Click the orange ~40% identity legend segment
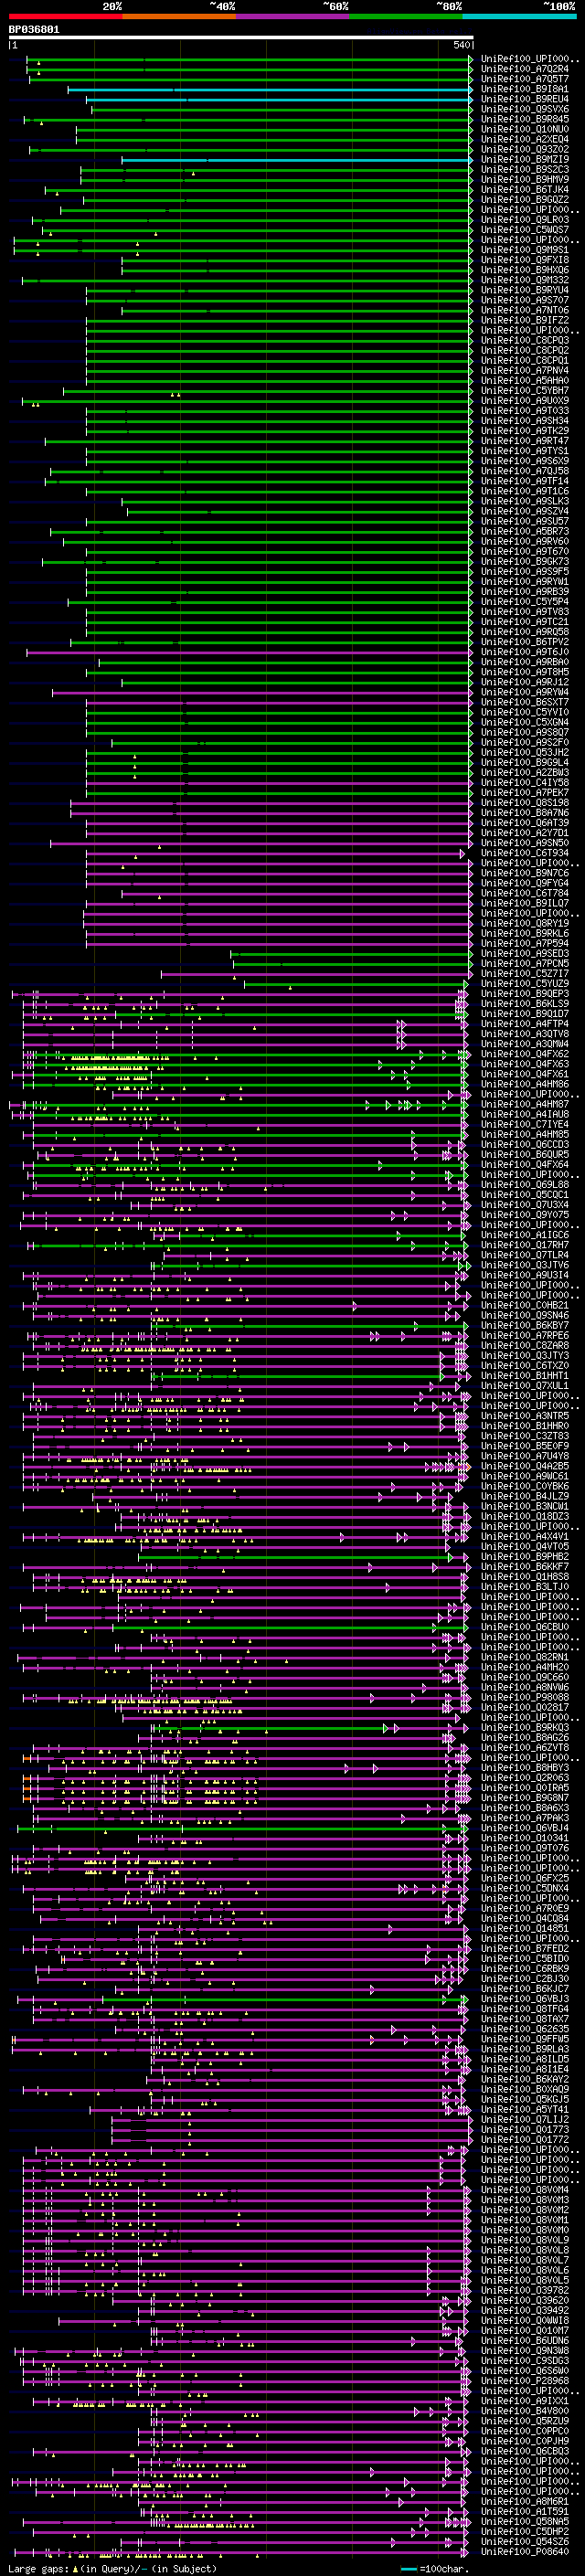The width and height of the screenshot is (585, 2576). pyautogui.click(x=179, y=16)
